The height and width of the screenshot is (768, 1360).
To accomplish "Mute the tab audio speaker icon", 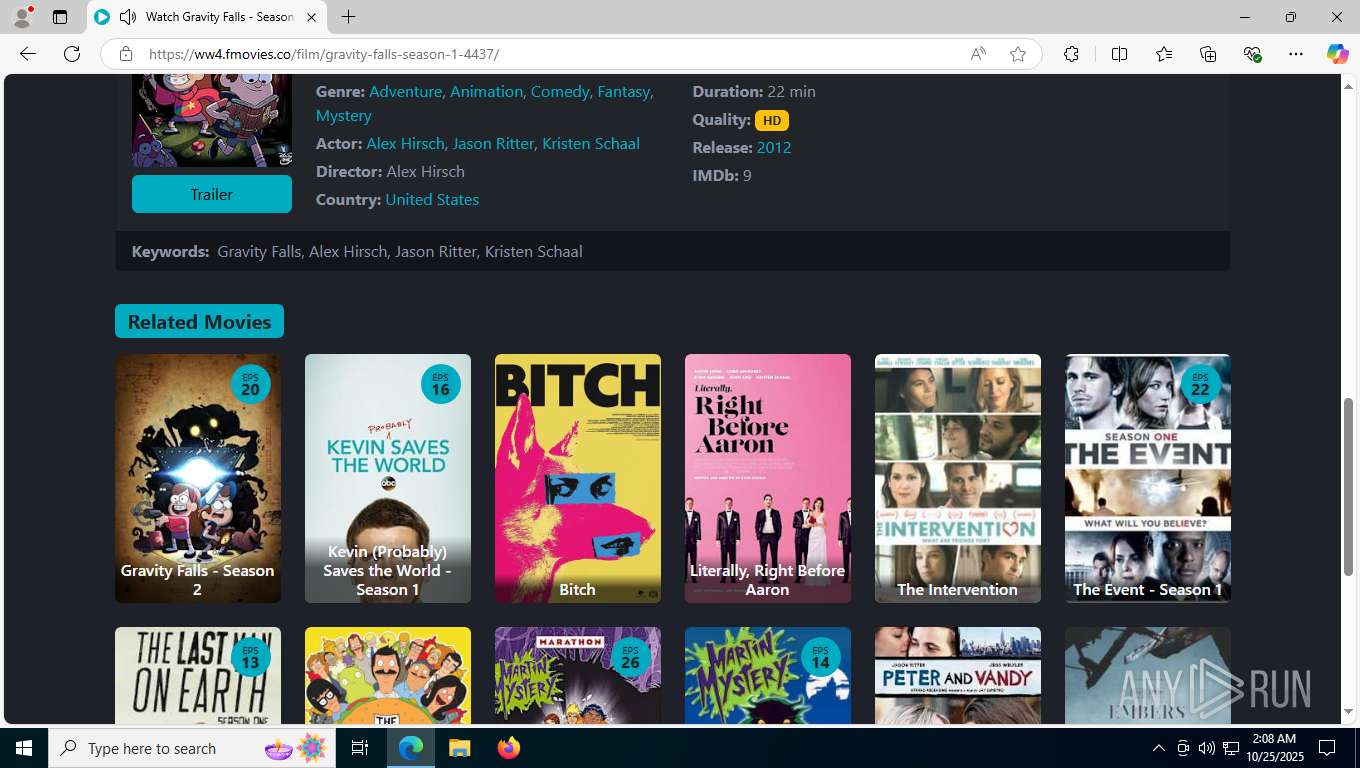I will (127, 17).
